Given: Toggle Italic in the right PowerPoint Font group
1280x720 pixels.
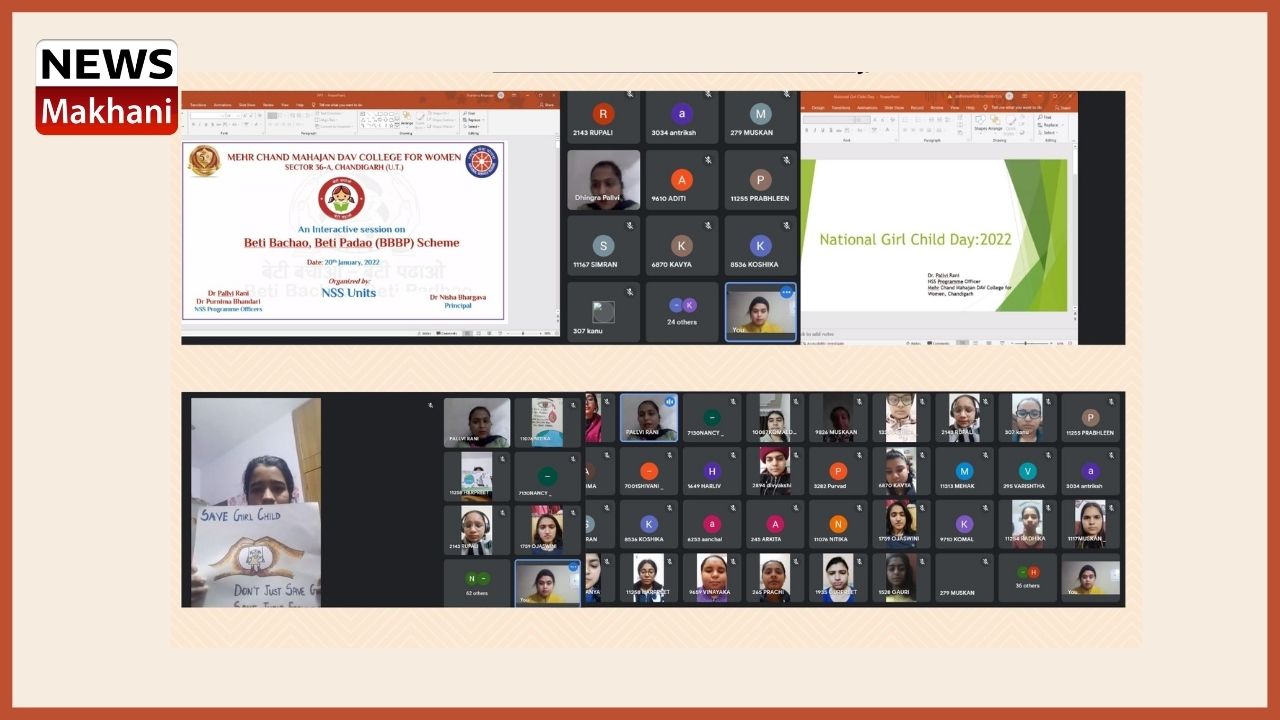Looking at the screenshot, I should 814,130.
